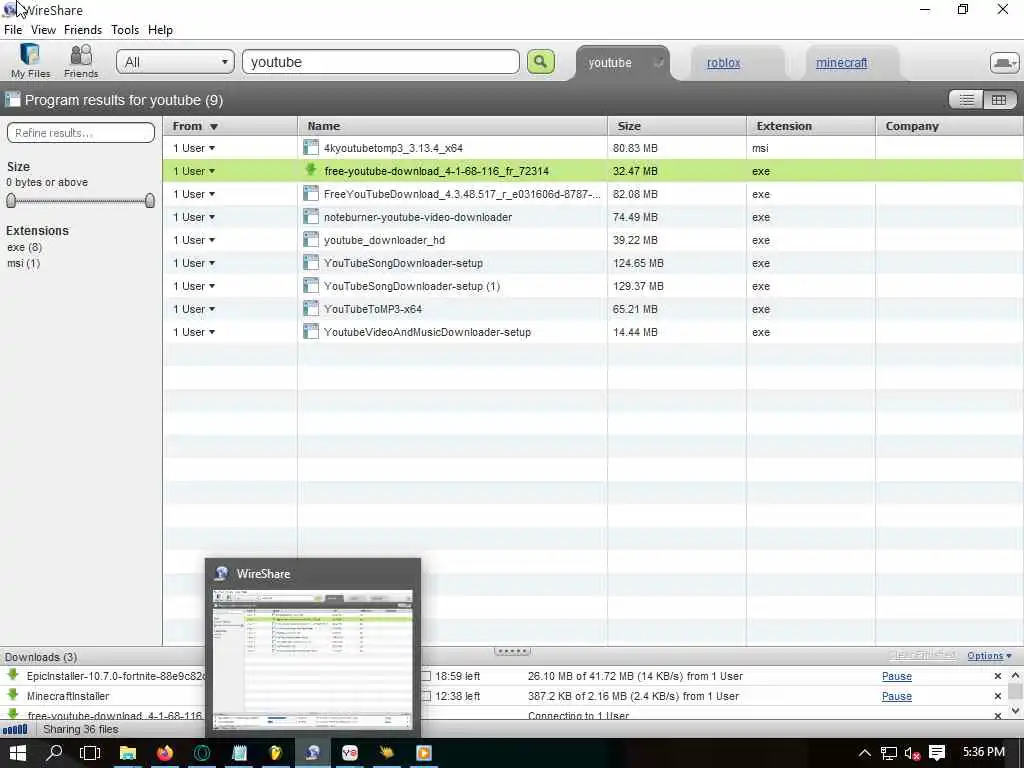Filter results by exe (8) extension
Image resolution: width=1024 pixels, height=768 pixels.
[24, 248]
